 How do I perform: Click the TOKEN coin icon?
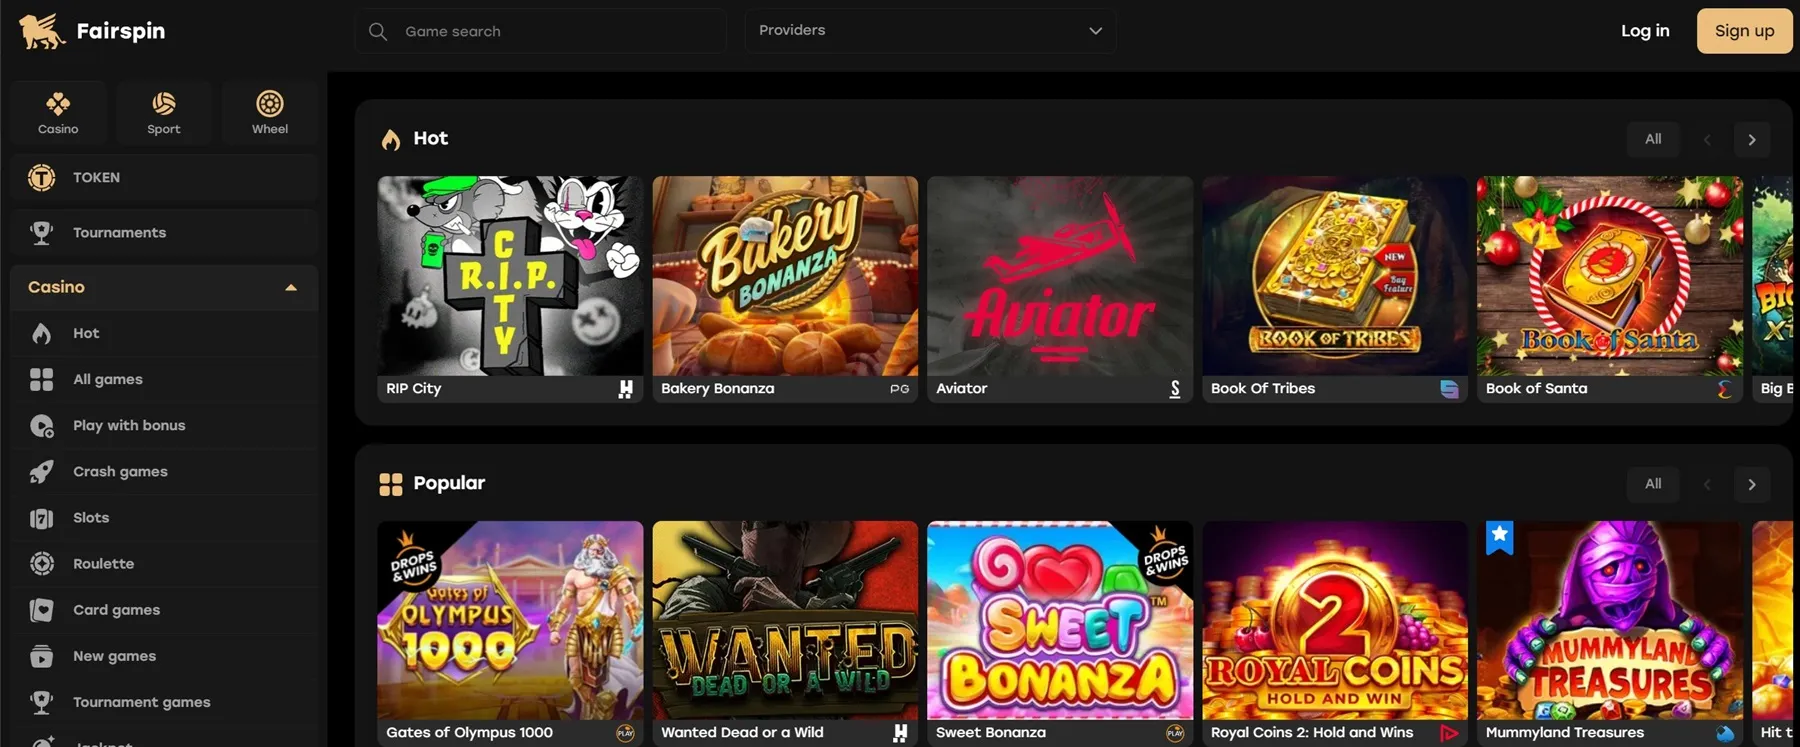pos(41,178)
